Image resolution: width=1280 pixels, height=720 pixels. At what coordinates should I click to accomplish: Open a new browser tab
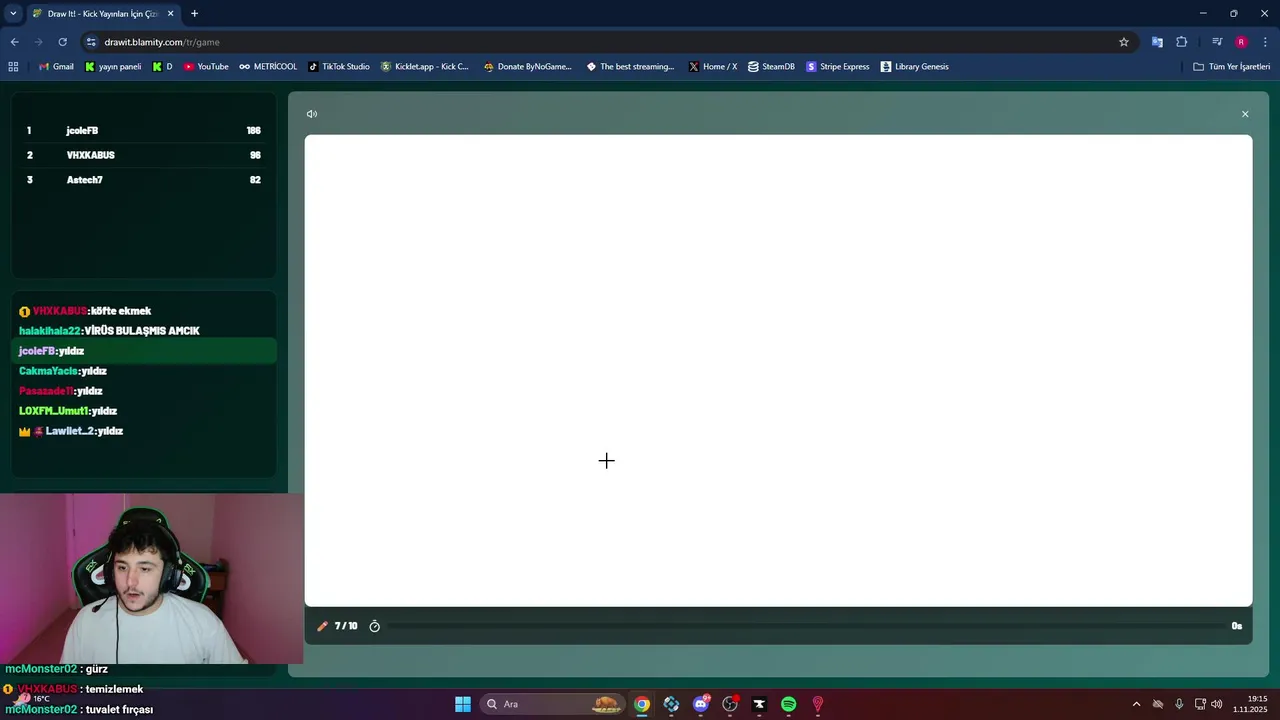click(x=194, y=14)
